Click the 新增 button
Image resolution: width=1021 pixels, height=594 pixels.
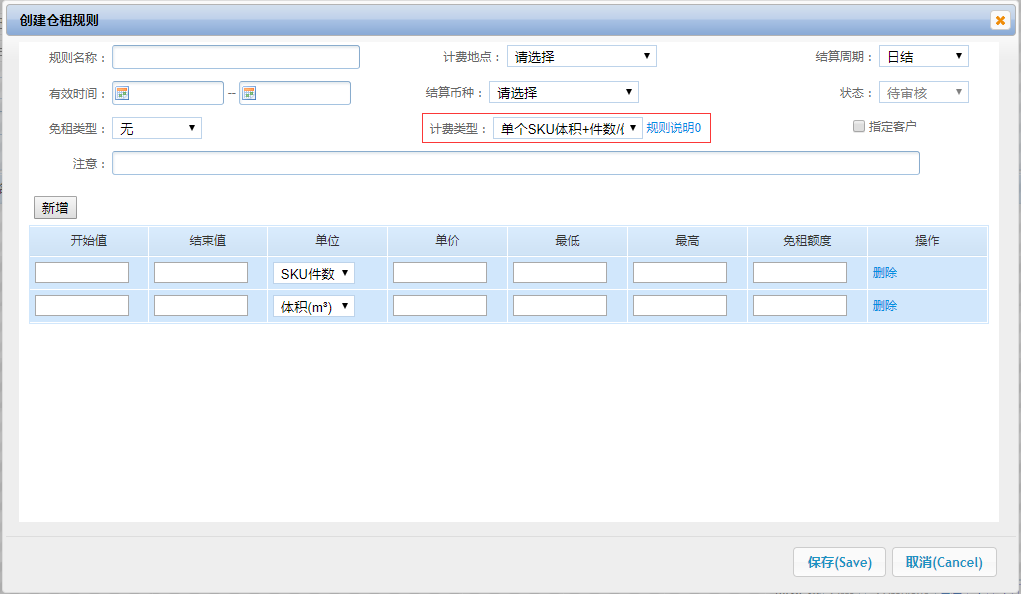55,208
